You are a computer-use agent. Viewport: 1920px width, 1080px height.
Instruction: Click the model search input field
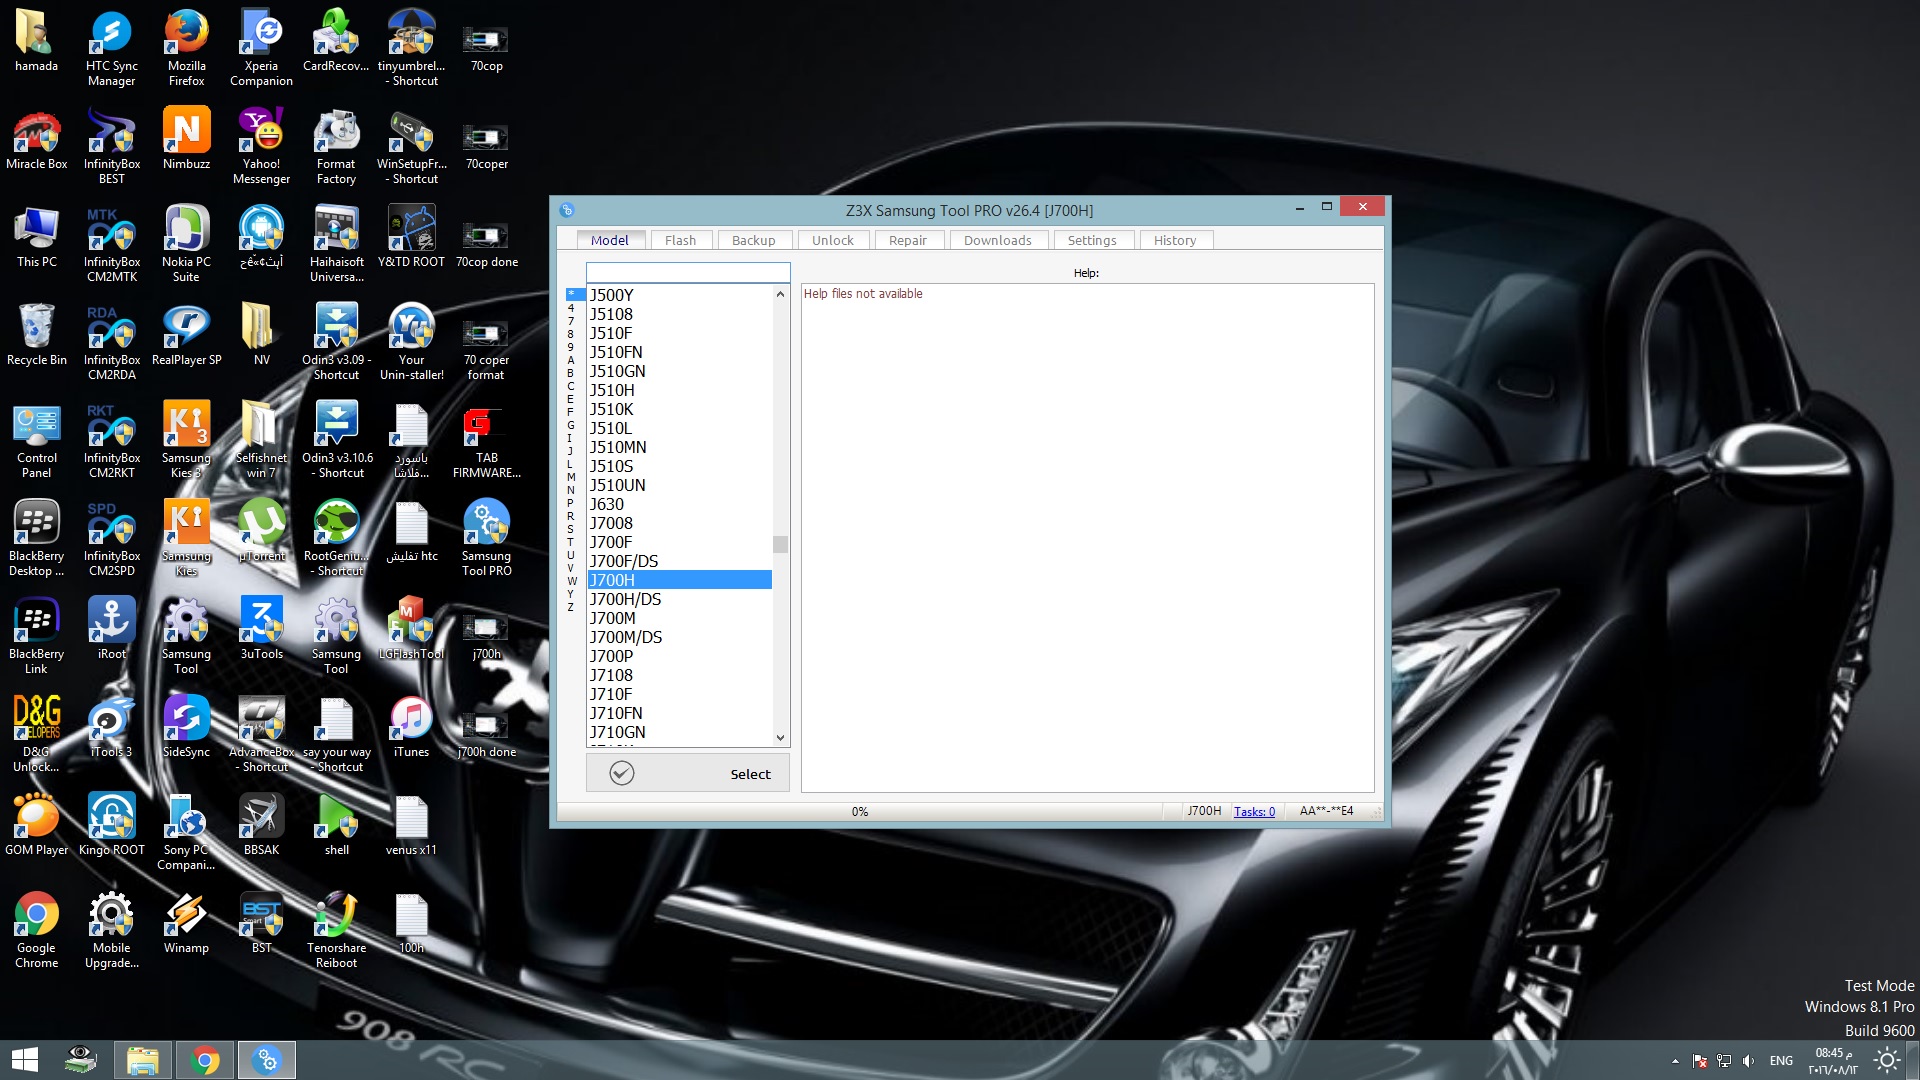[688, 272]
